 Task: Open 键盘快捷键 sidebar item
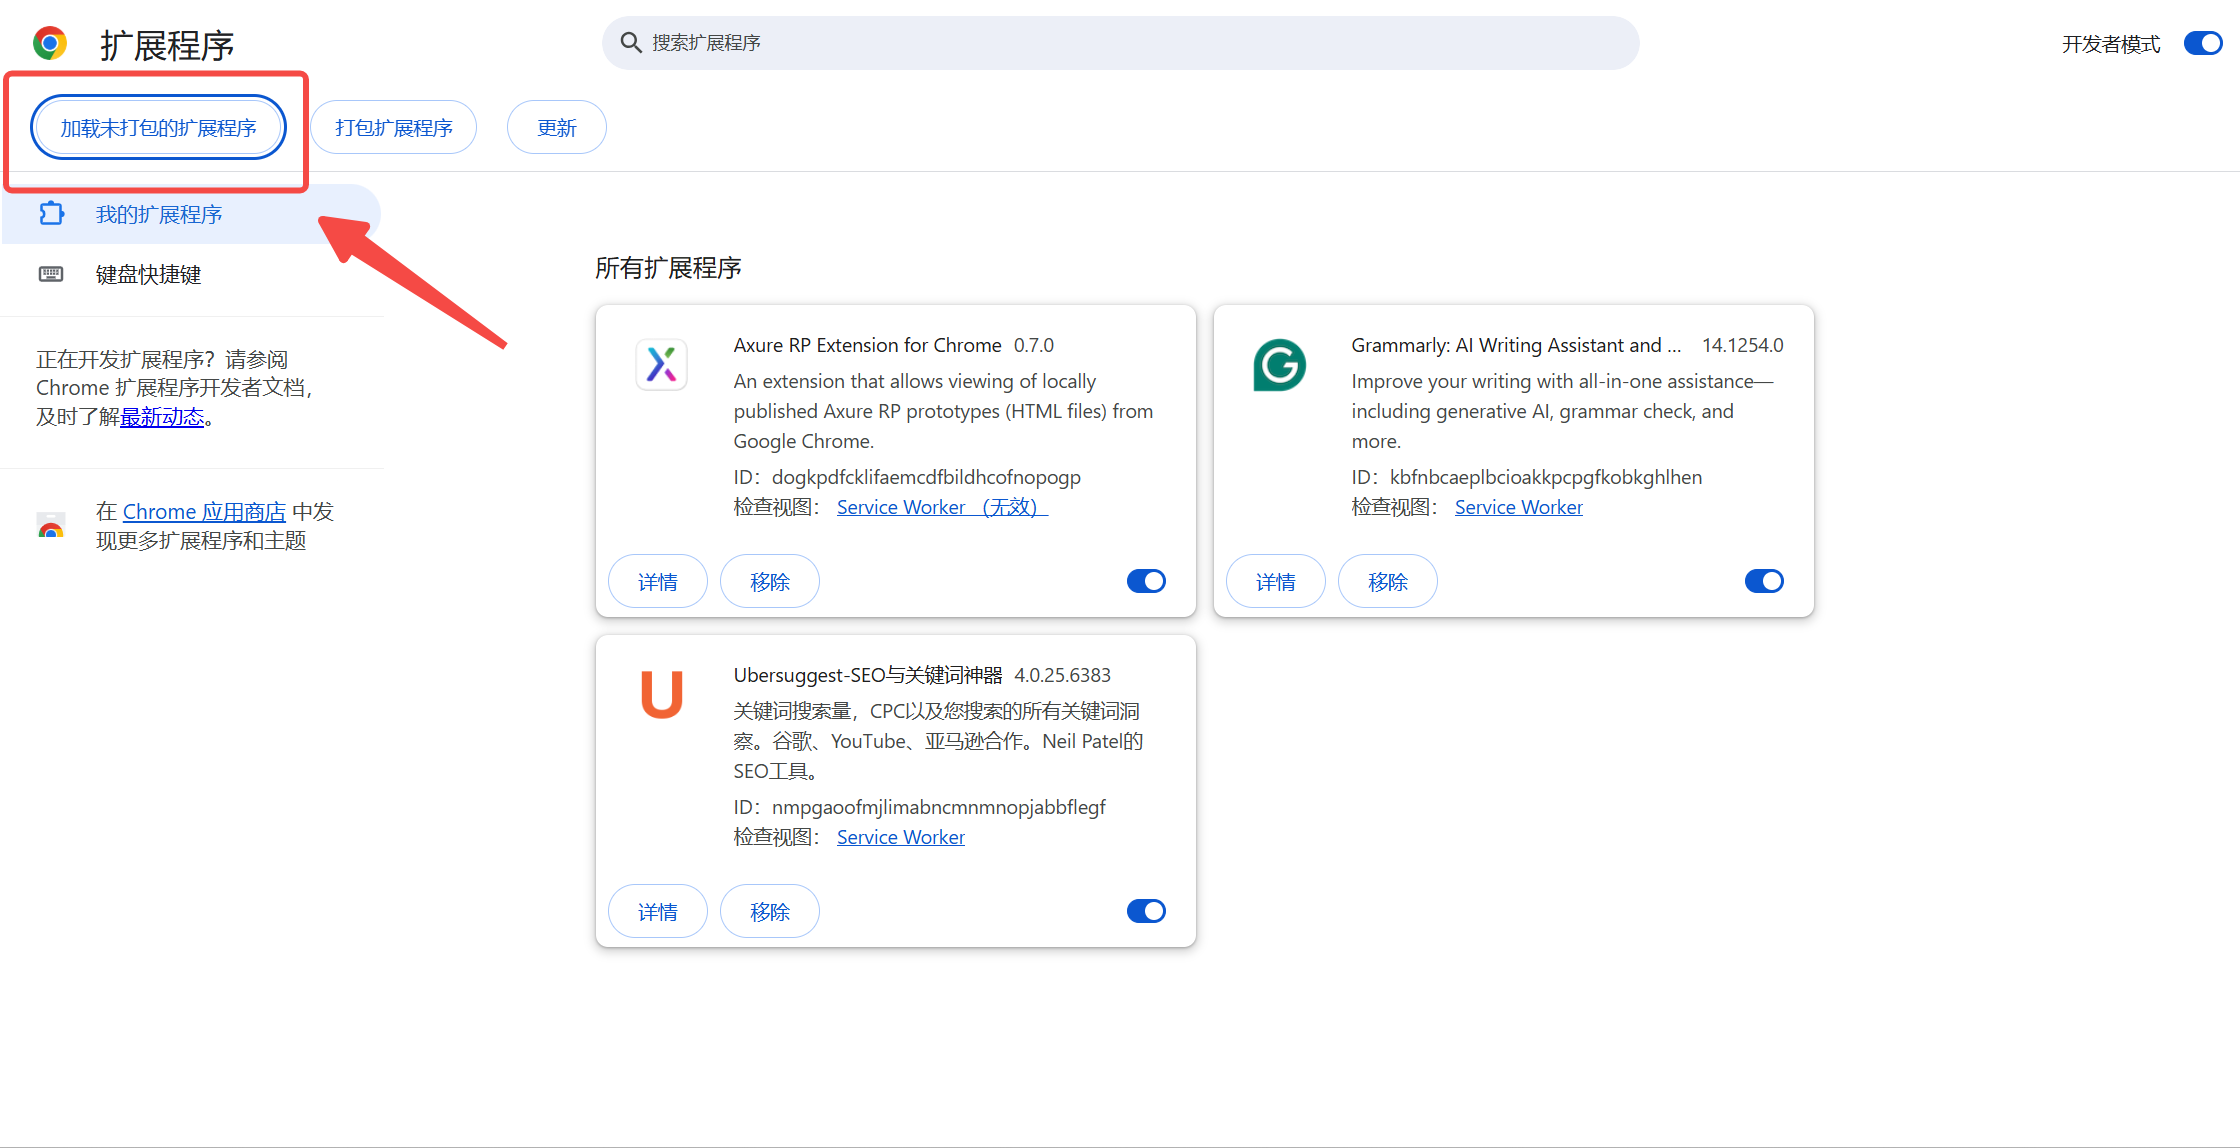click(x=148, y=274)
